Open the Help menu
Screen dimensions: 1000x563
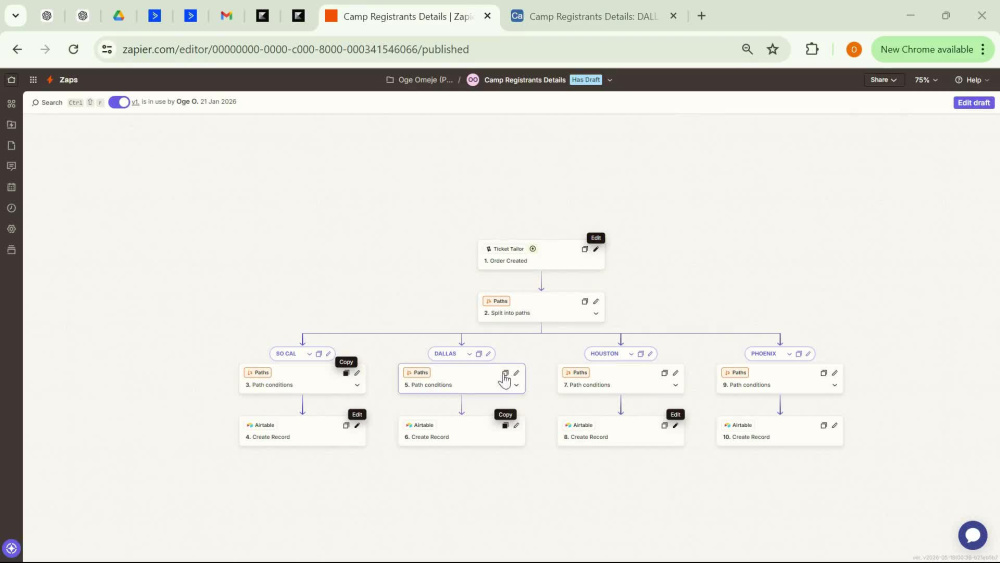pyautogui.click(x=972, y=80)
